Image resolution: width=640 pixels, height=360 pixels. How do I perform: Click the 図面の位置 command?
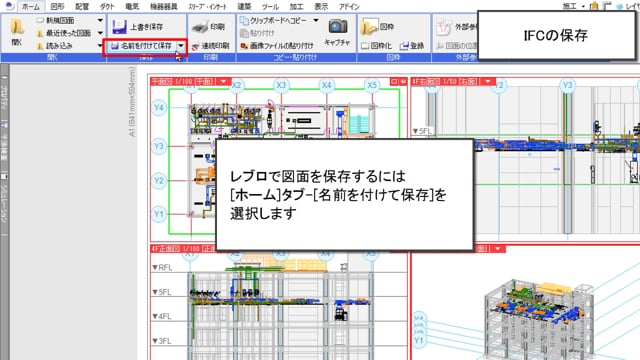point(456,46)
